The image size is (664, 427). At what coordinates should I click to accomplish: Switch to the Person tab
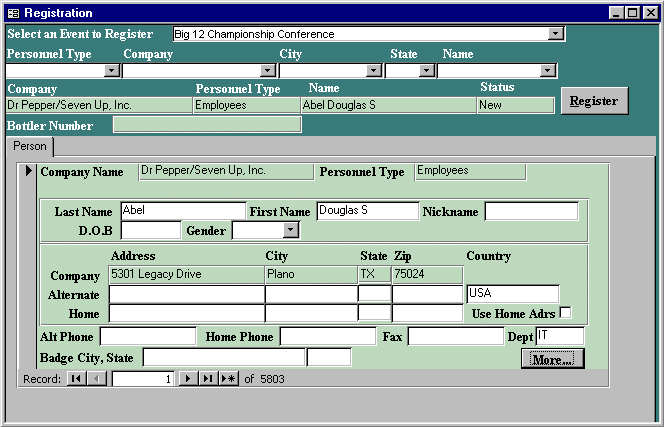(x=30, y=146)
